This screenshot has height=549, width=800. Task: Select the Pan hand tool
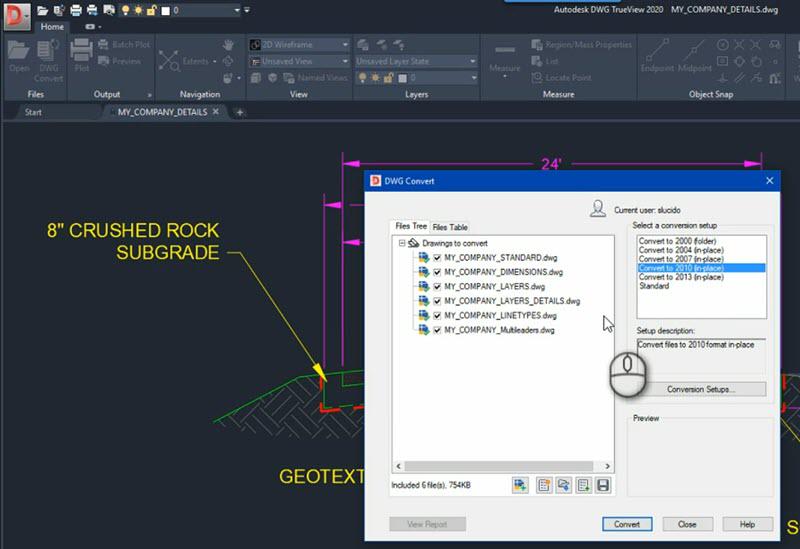[x=228, y=44]
